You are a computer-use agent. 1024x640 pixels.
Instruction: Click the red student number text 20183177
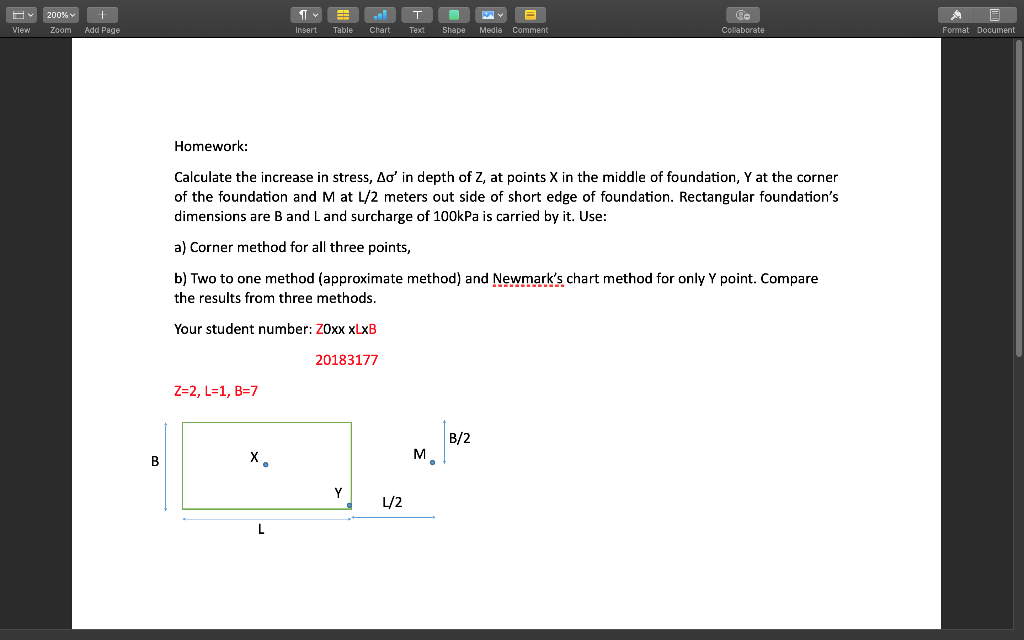[347, 360]
